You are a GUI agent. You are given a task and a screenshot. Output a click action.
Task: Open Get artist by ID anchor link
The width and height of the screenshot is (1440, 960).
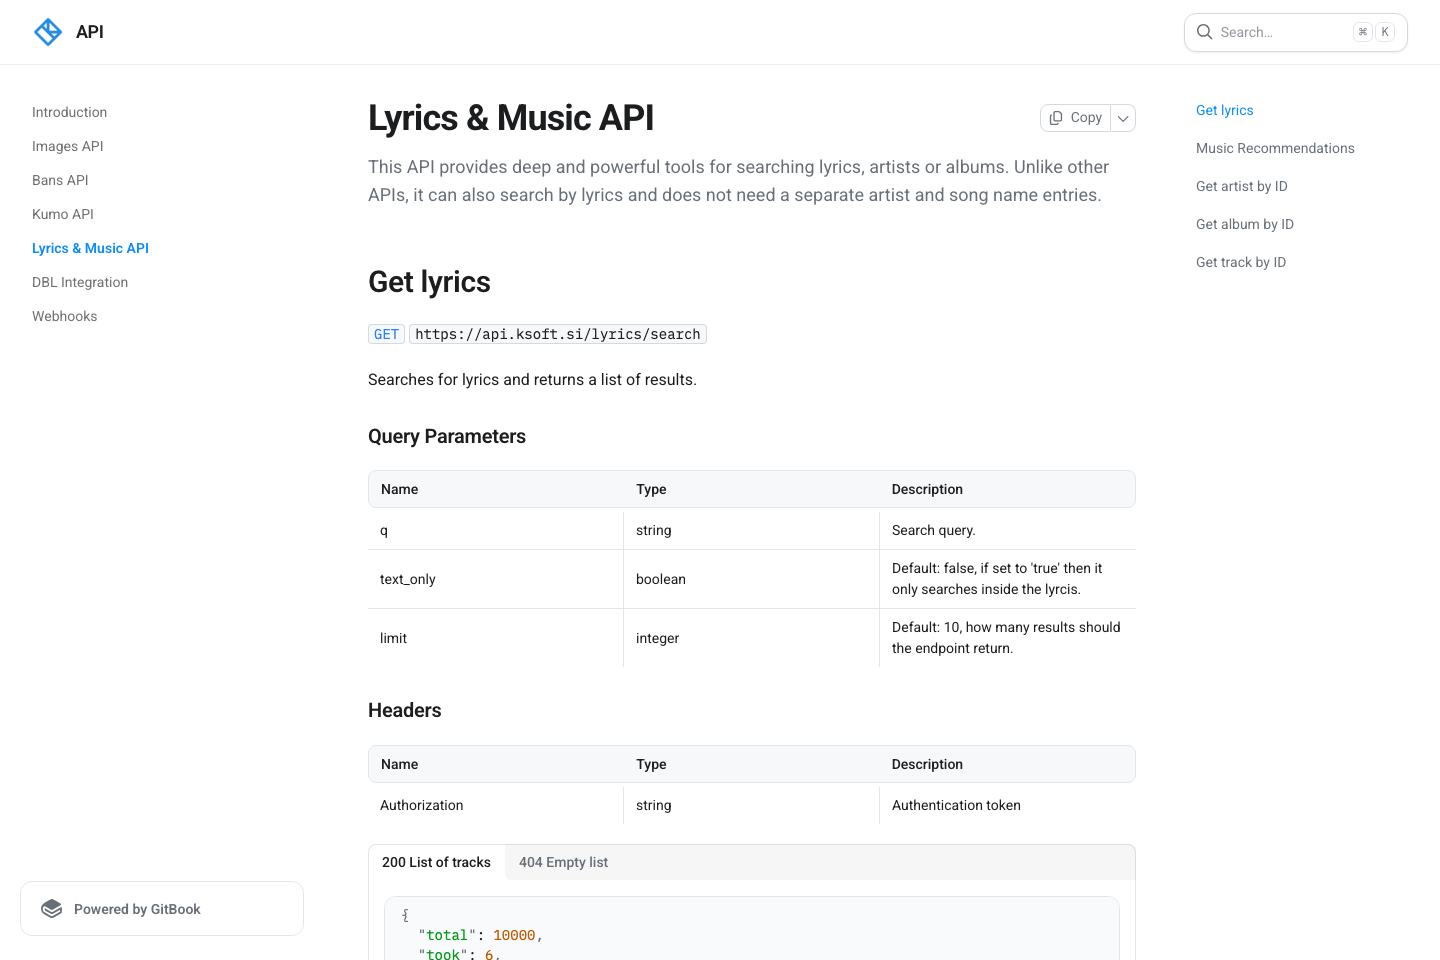[x=1241, y=186]
